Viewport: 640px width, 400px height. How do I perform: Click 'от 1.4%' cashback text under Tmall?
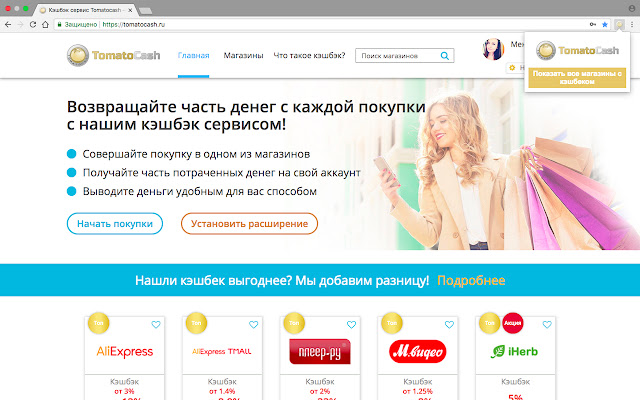222,391
